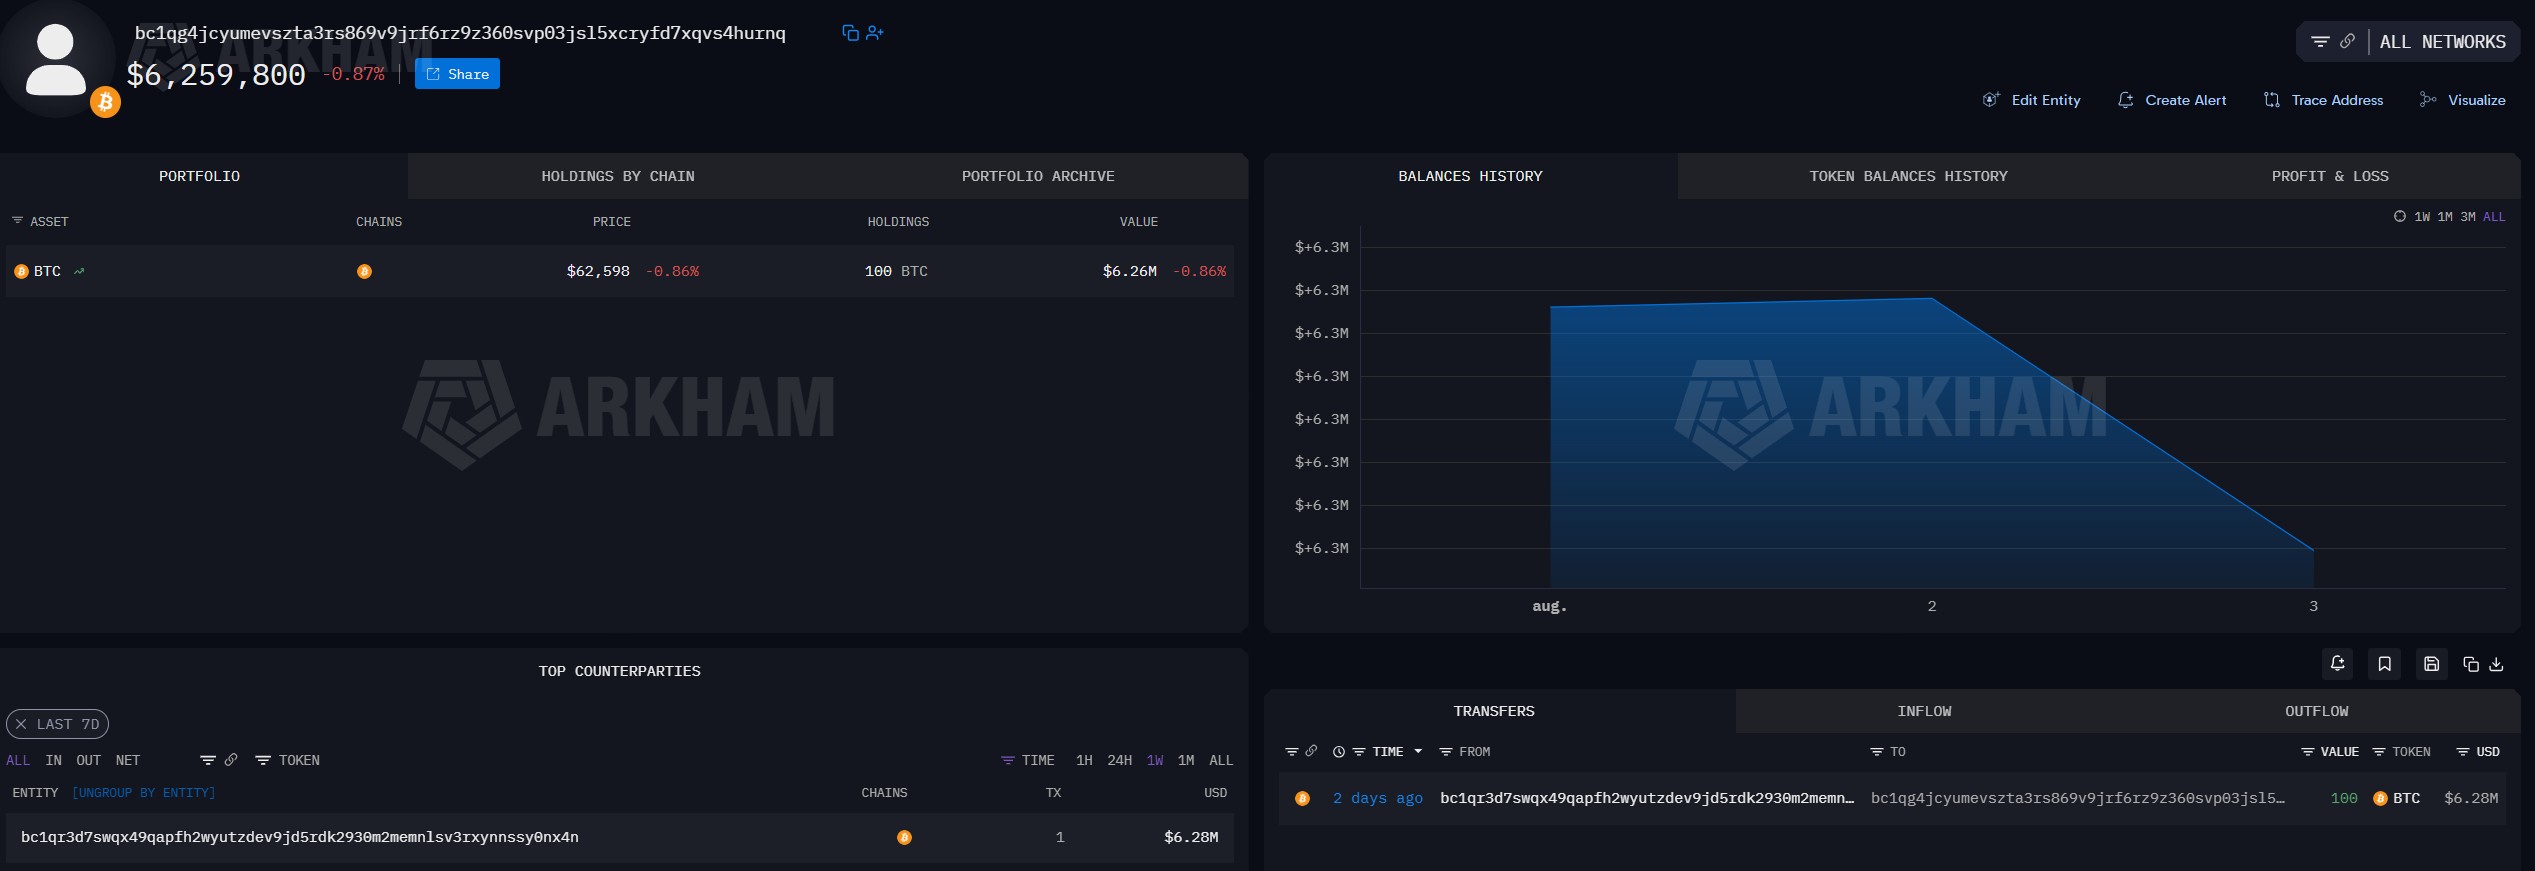Screen dimensions: 2535x871
Task: Download transfers with the download icon
Action: coord(2496,664)
